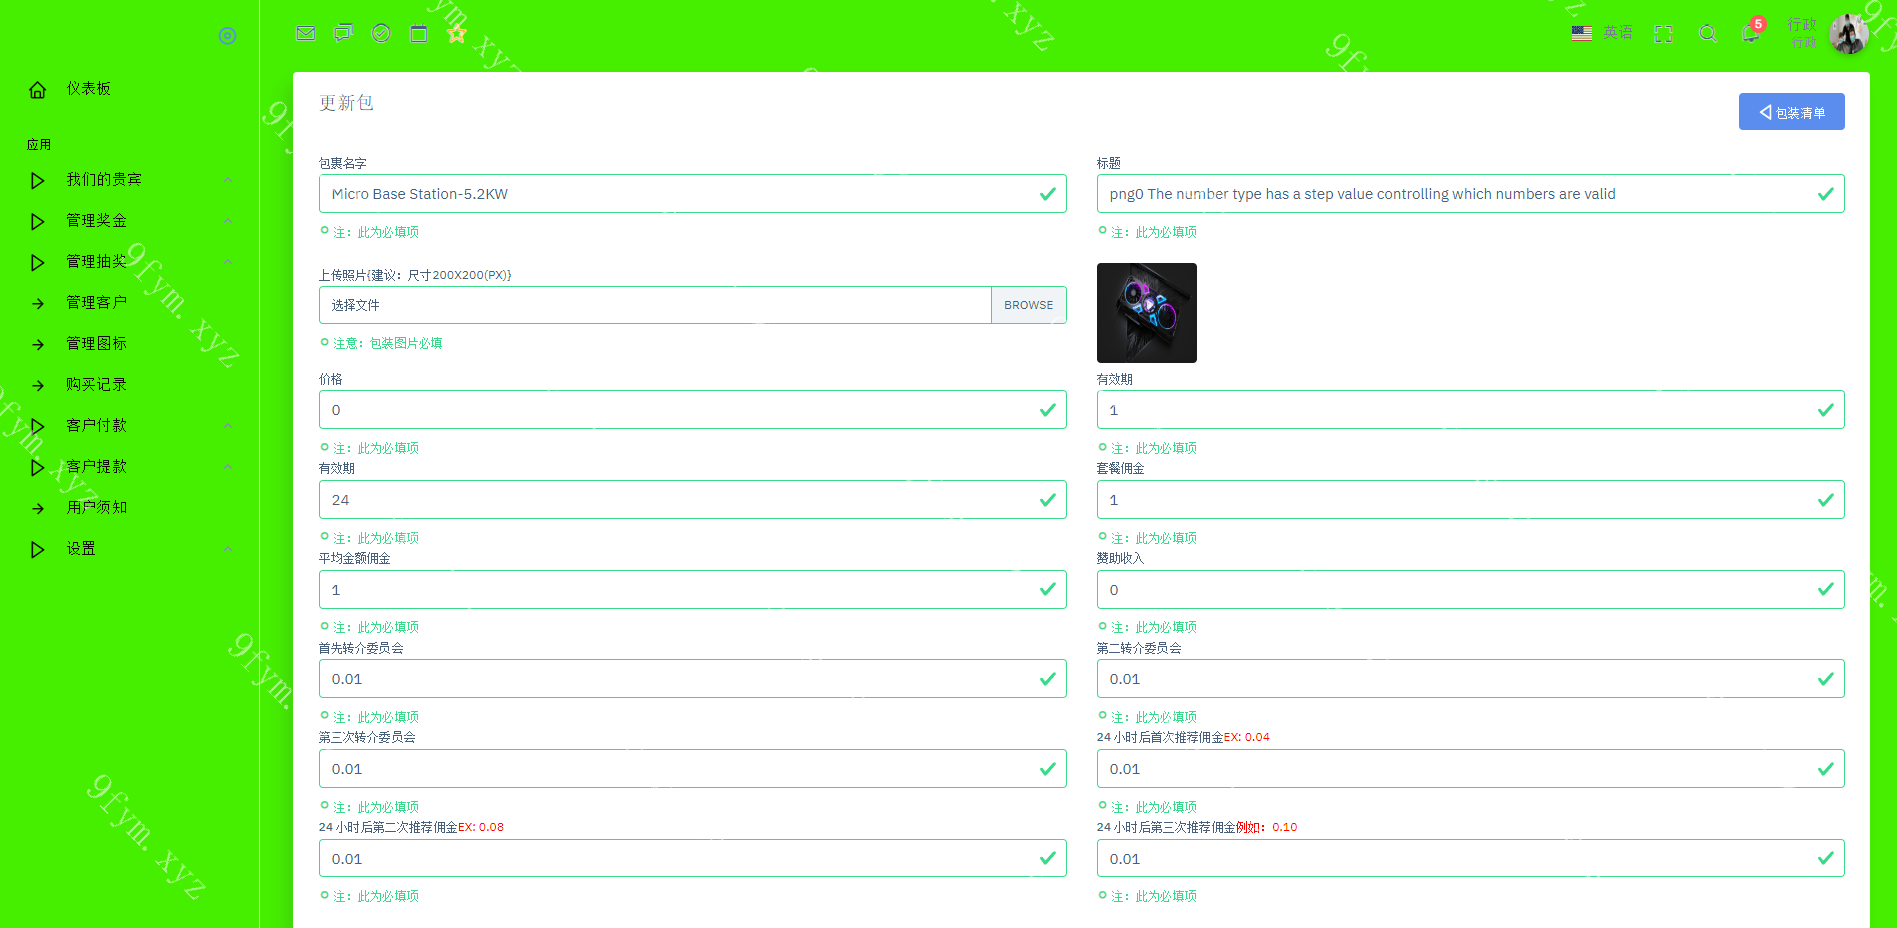The height and width of the screenshot is (928, 1897).
Task: Open notifications bell with badge 5
Action: 1751,32
